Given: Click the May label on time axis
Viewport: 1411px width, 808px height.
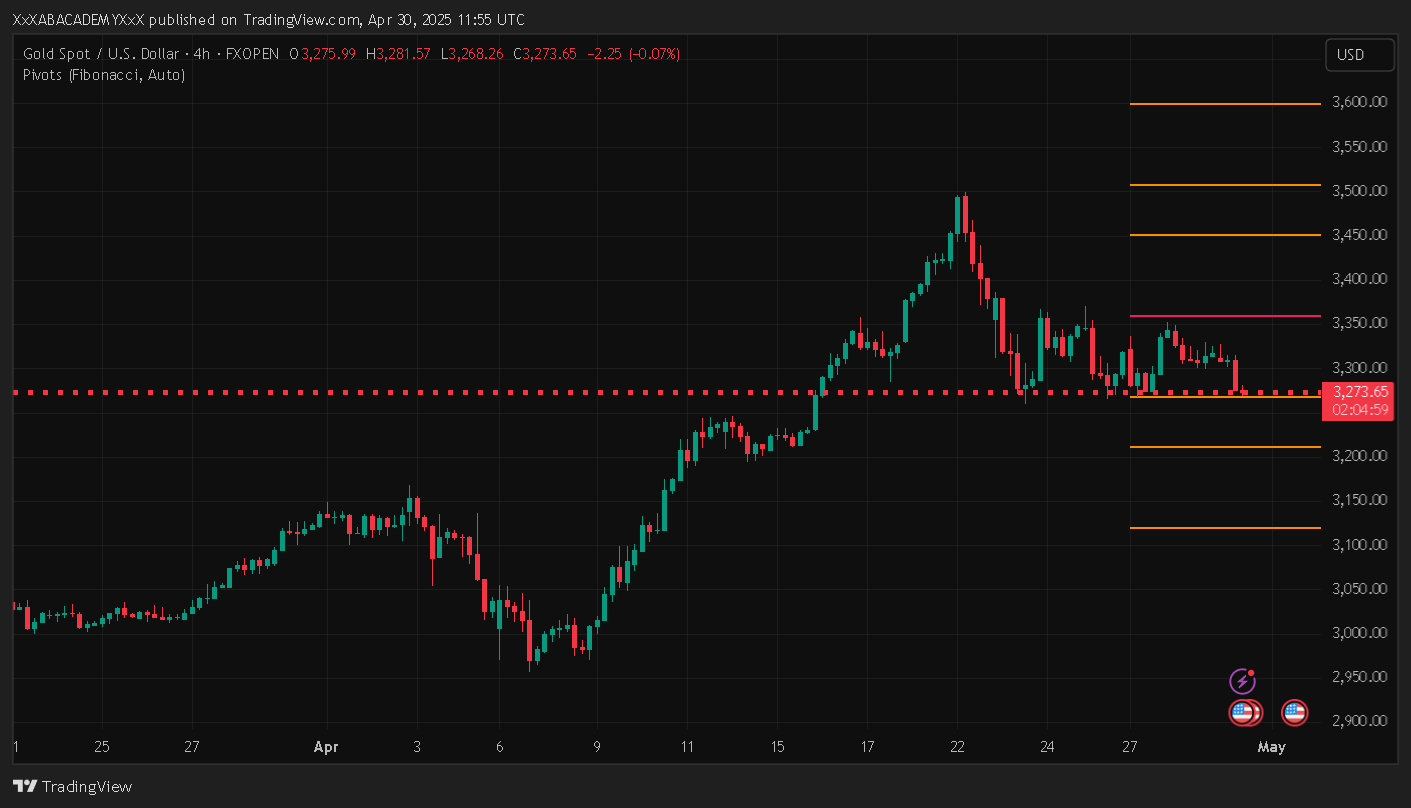Looking at the screenshot, I should point(1271,747).
